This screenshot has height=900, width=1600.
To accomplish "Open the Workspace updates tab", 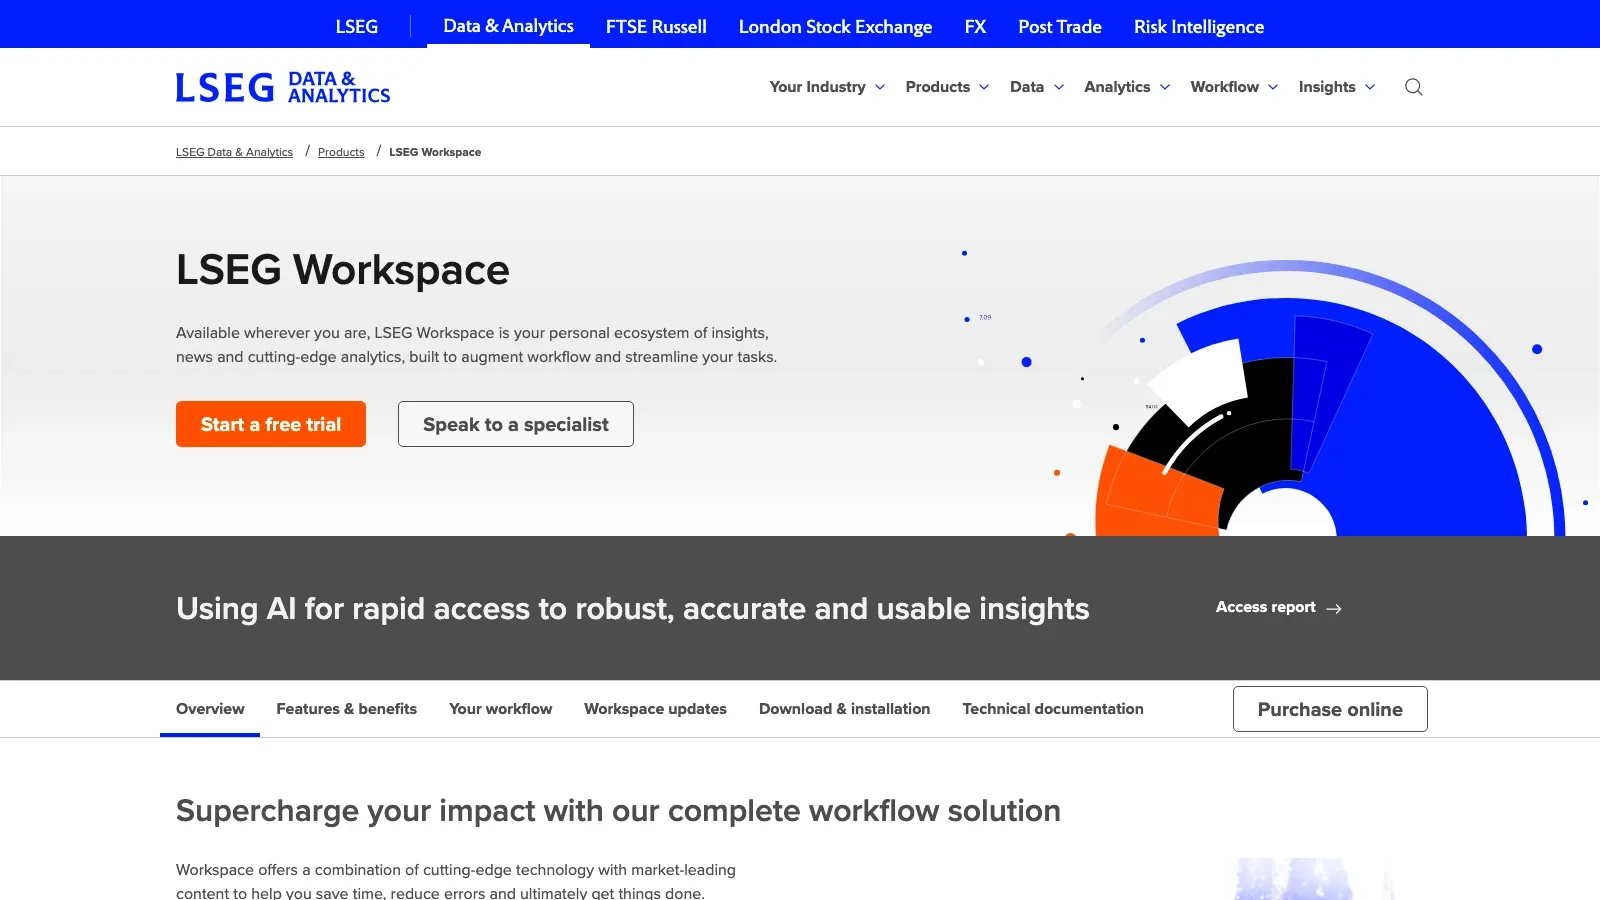I will (655, 709).
